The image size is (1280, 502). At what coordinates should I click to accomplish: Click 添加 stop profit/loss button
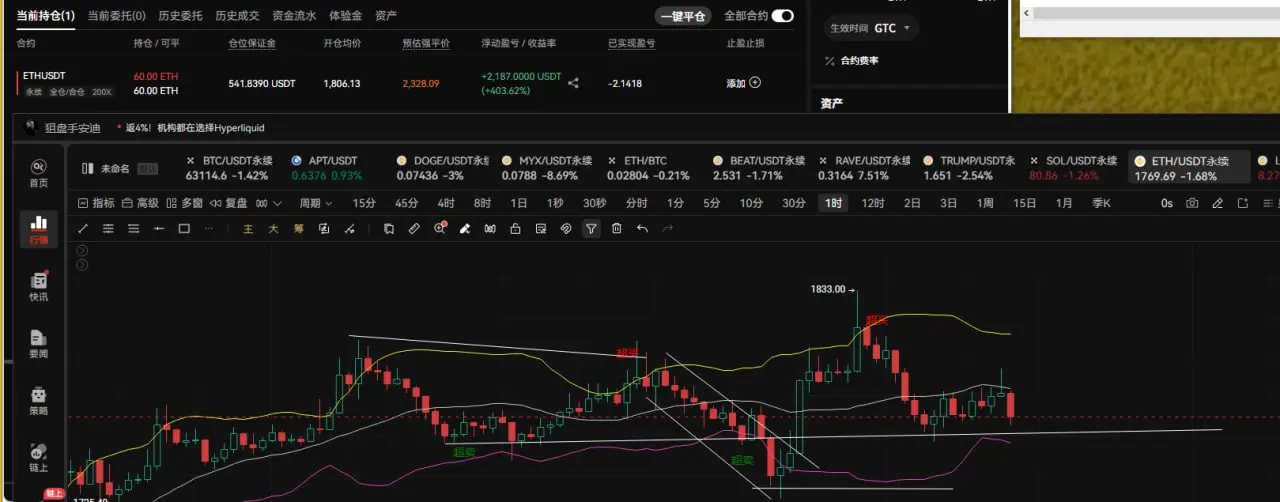point(744,83)
